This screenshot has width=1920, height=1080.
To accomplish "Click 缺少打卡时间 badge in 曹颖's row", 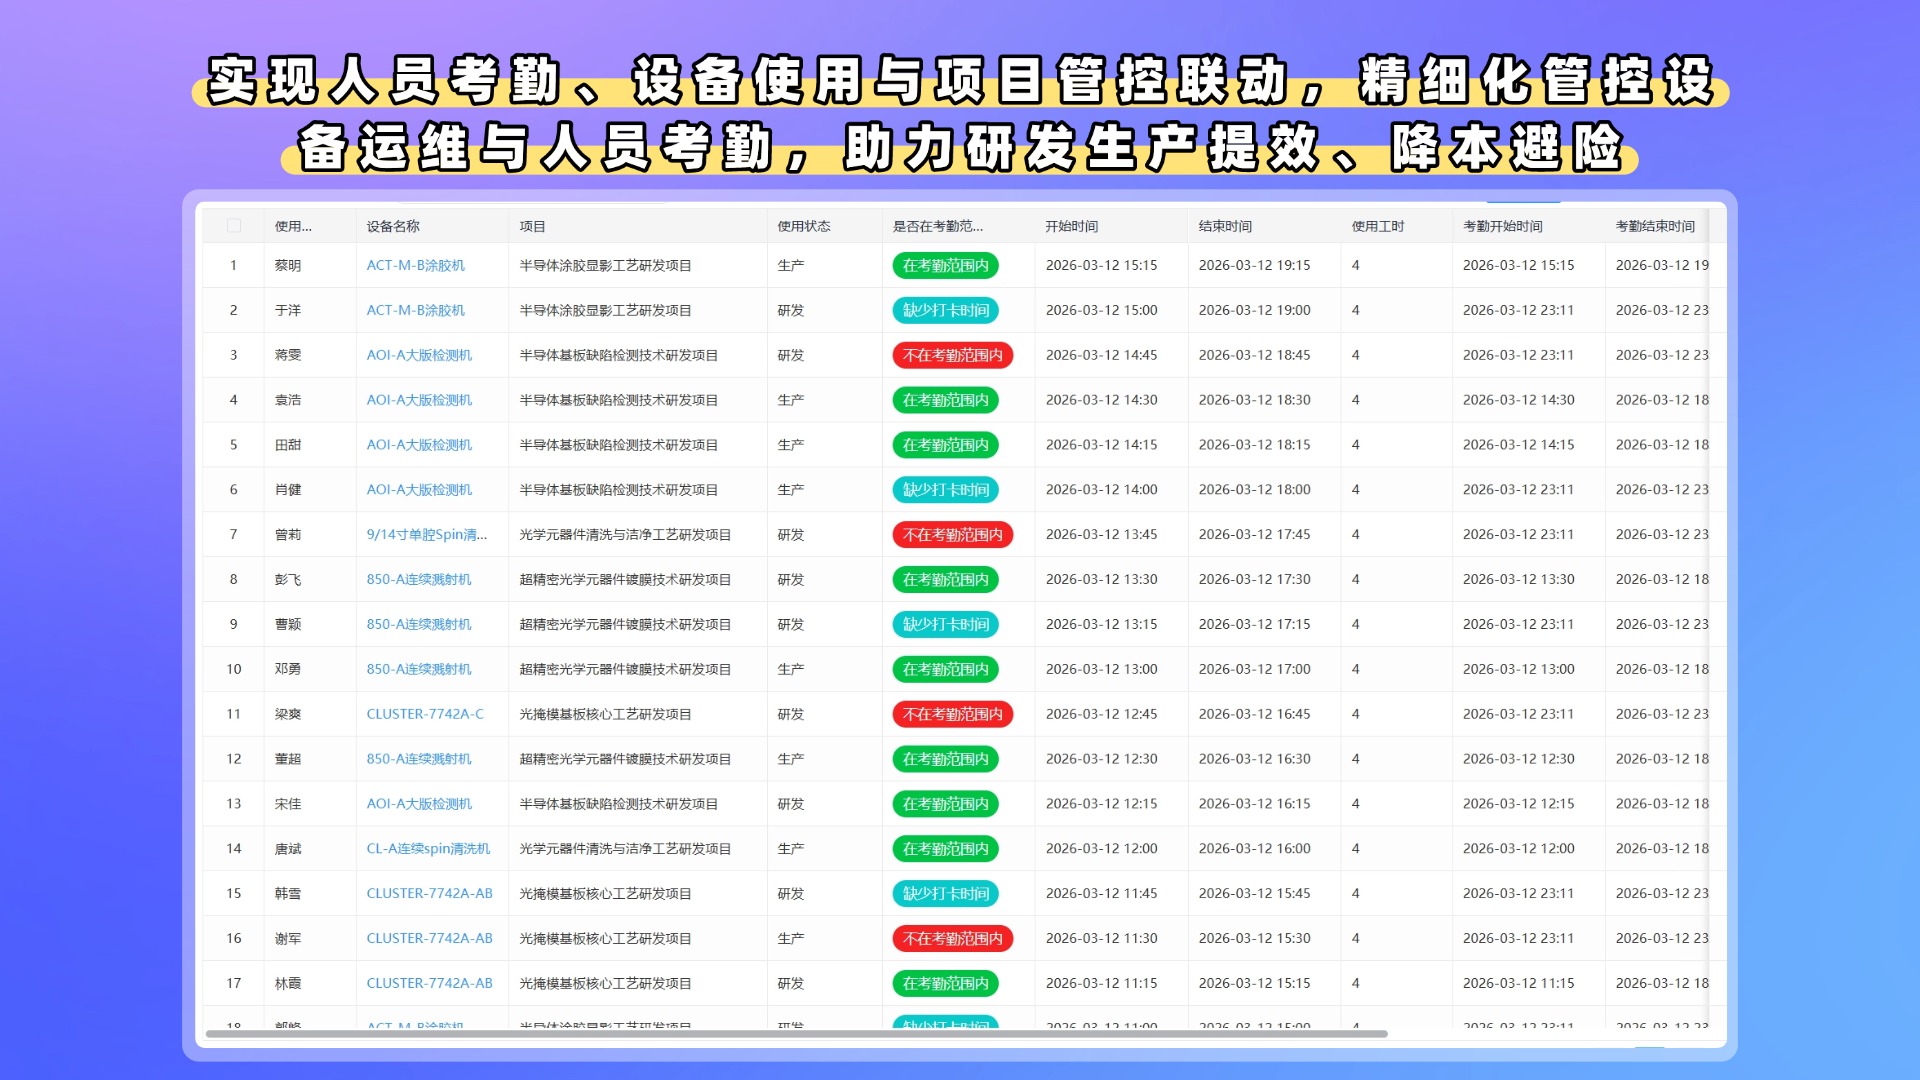I will coord(945,625).
